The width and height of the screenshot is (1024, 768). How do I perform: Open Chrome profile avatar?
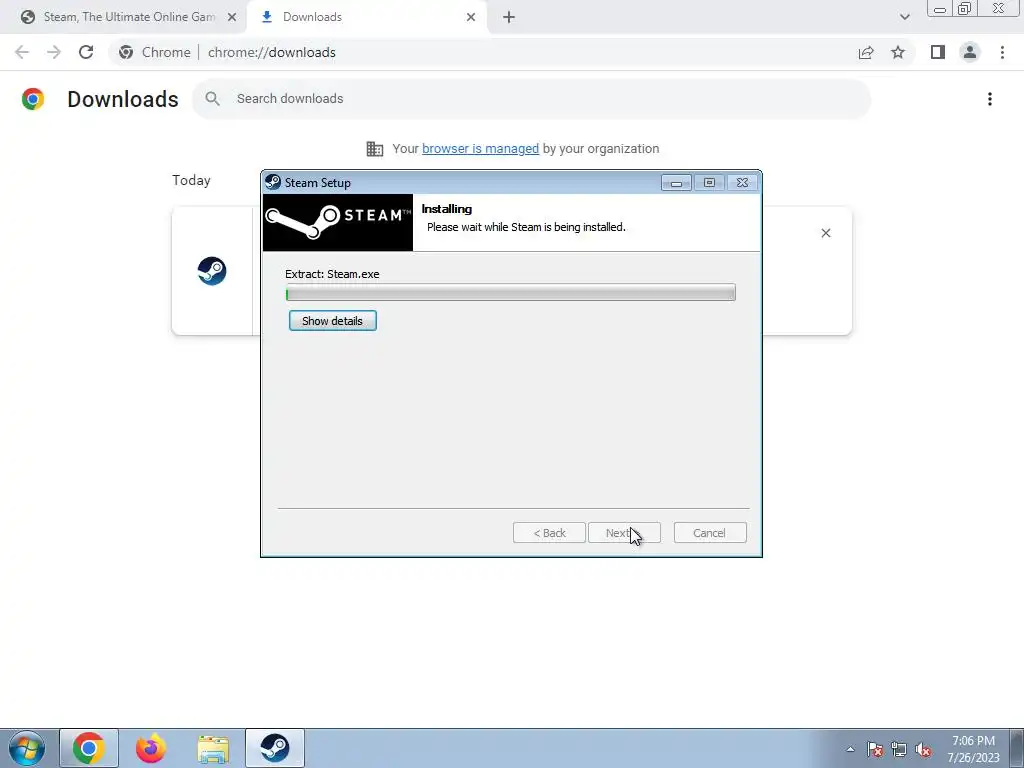[x=970, y=52]
